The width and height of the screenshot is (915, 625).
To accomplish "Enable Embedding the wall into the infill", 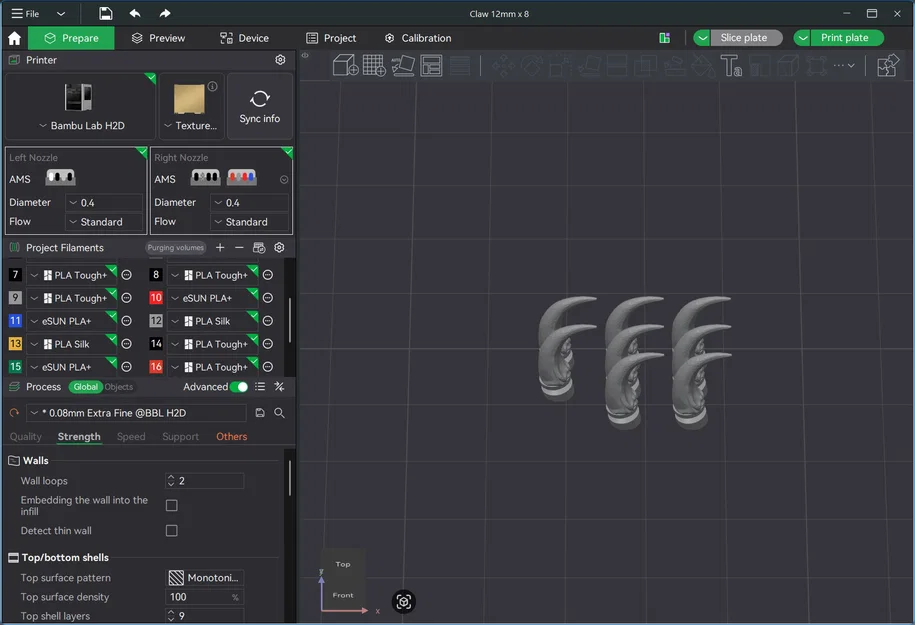I will (172, 505).
